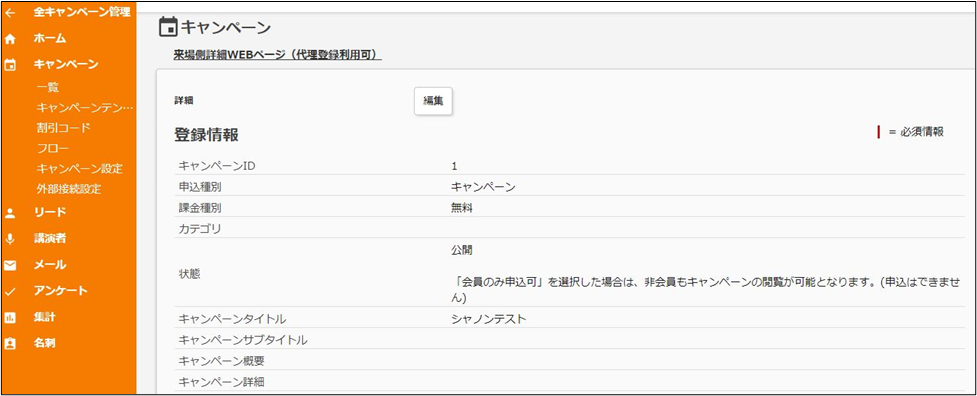Open the 講演者 menu
Screen dimensions: 977x396
pyautogui.click(x=50, y=238)
